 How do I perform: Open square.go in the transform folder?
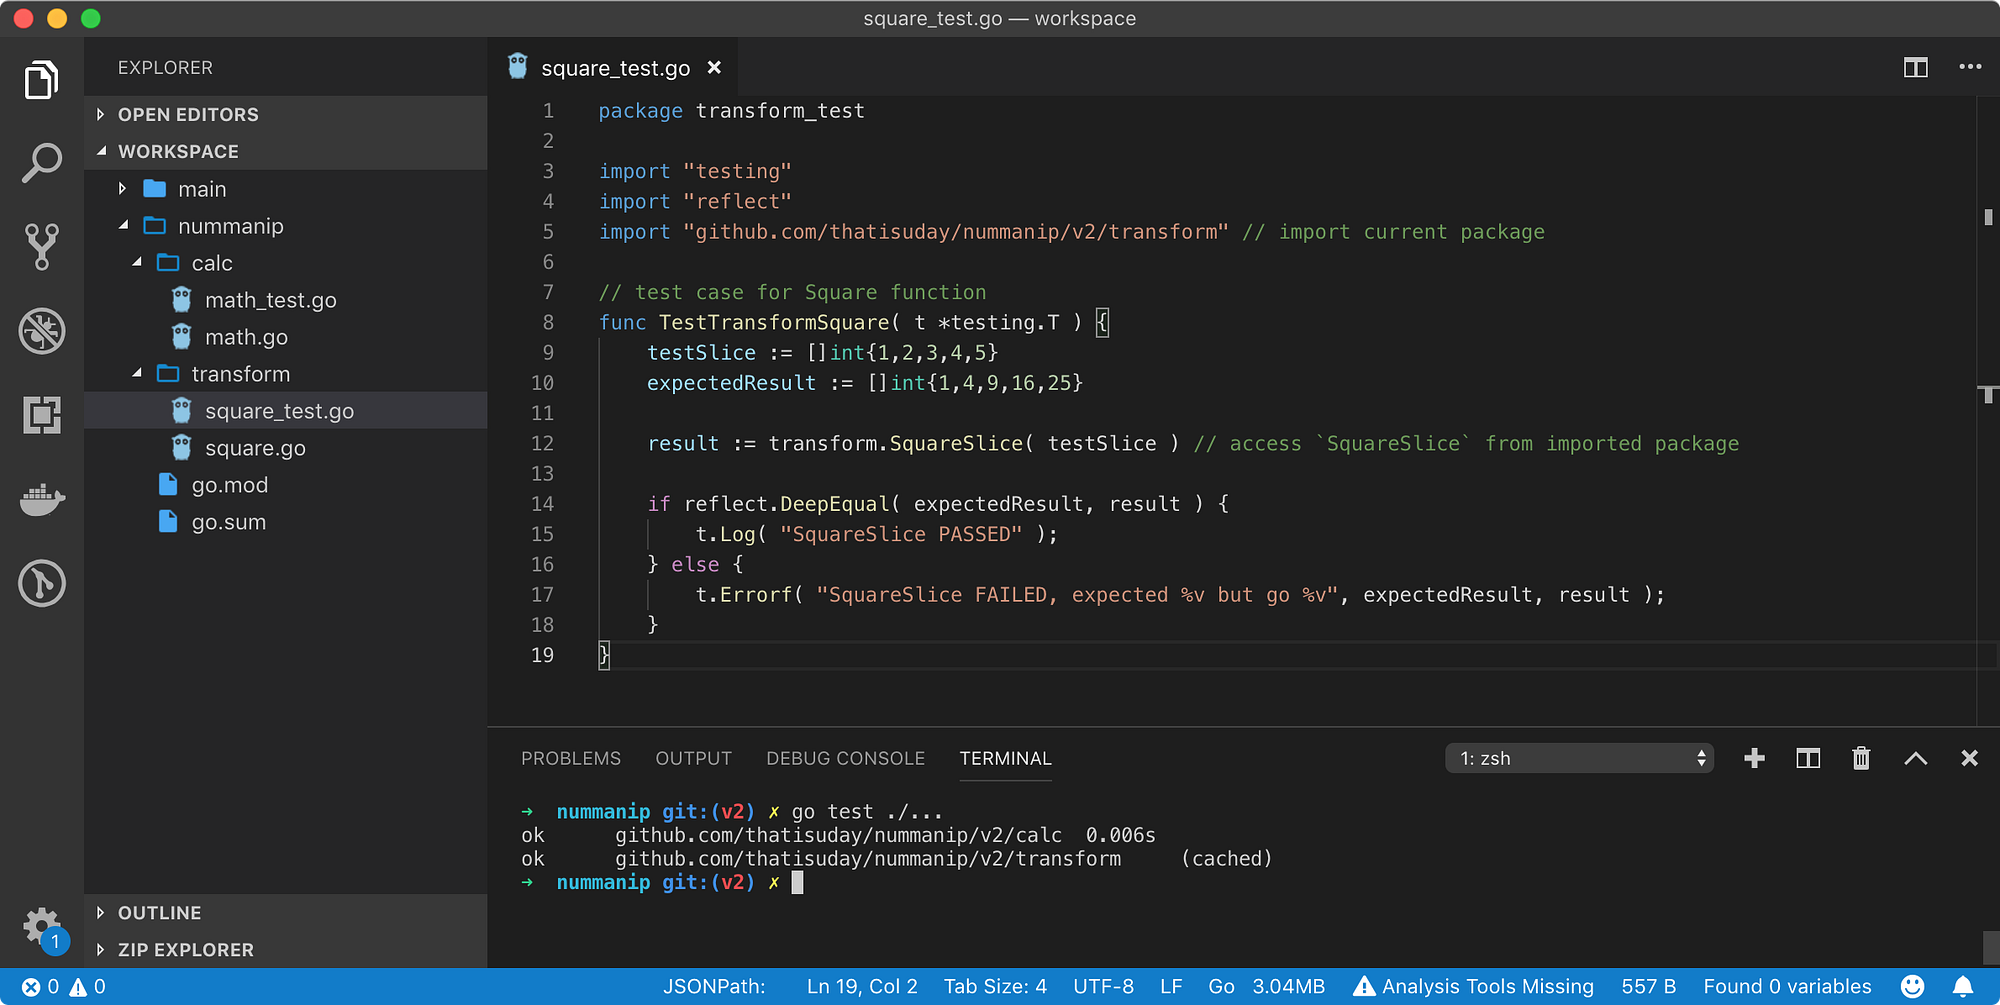[255, 447]
